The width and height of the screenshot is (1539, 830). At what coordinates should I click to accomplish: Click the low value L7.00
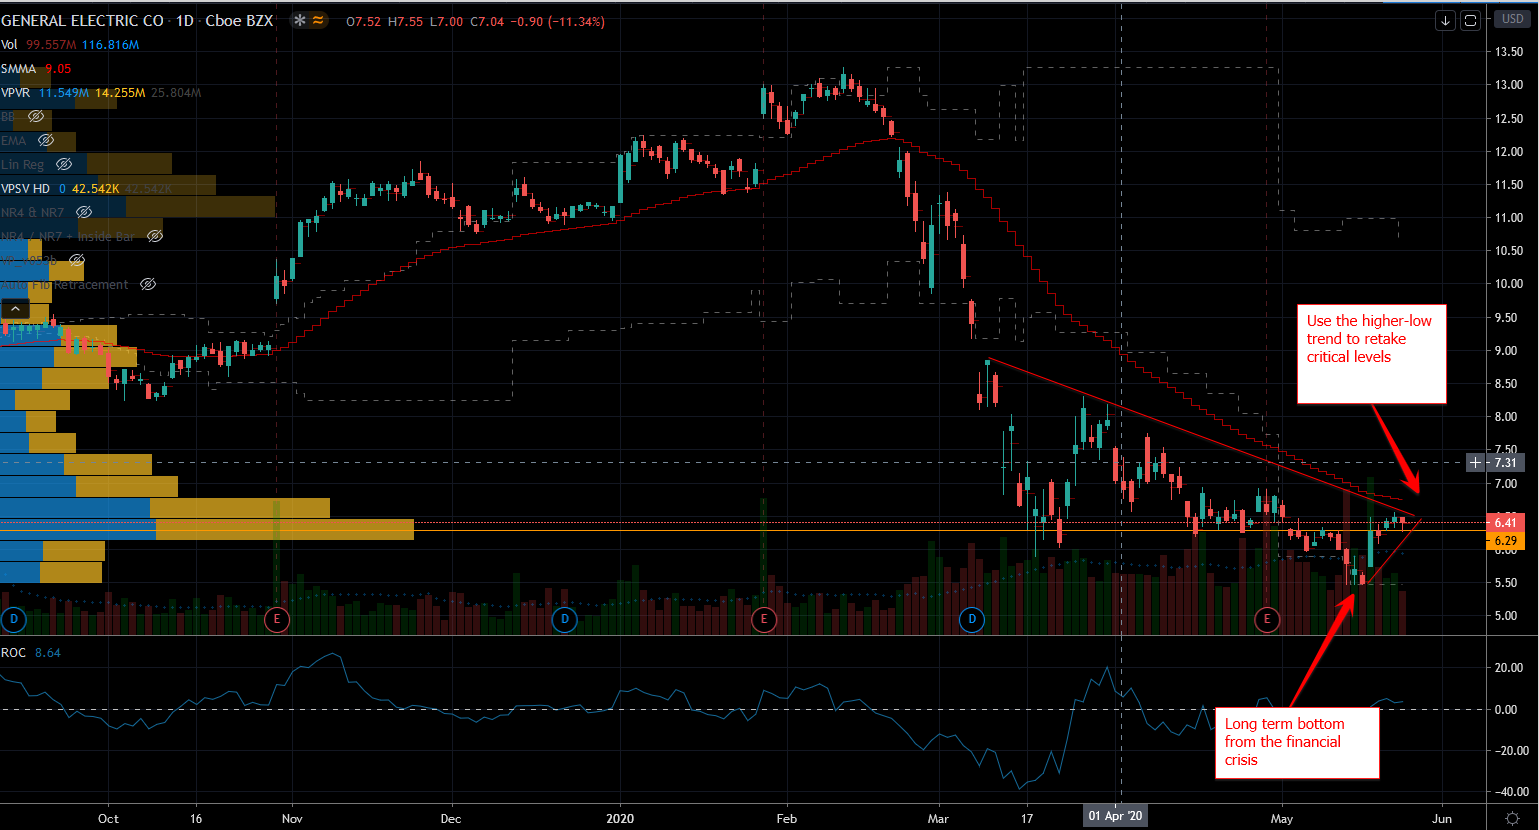click(x=446, y=21)
